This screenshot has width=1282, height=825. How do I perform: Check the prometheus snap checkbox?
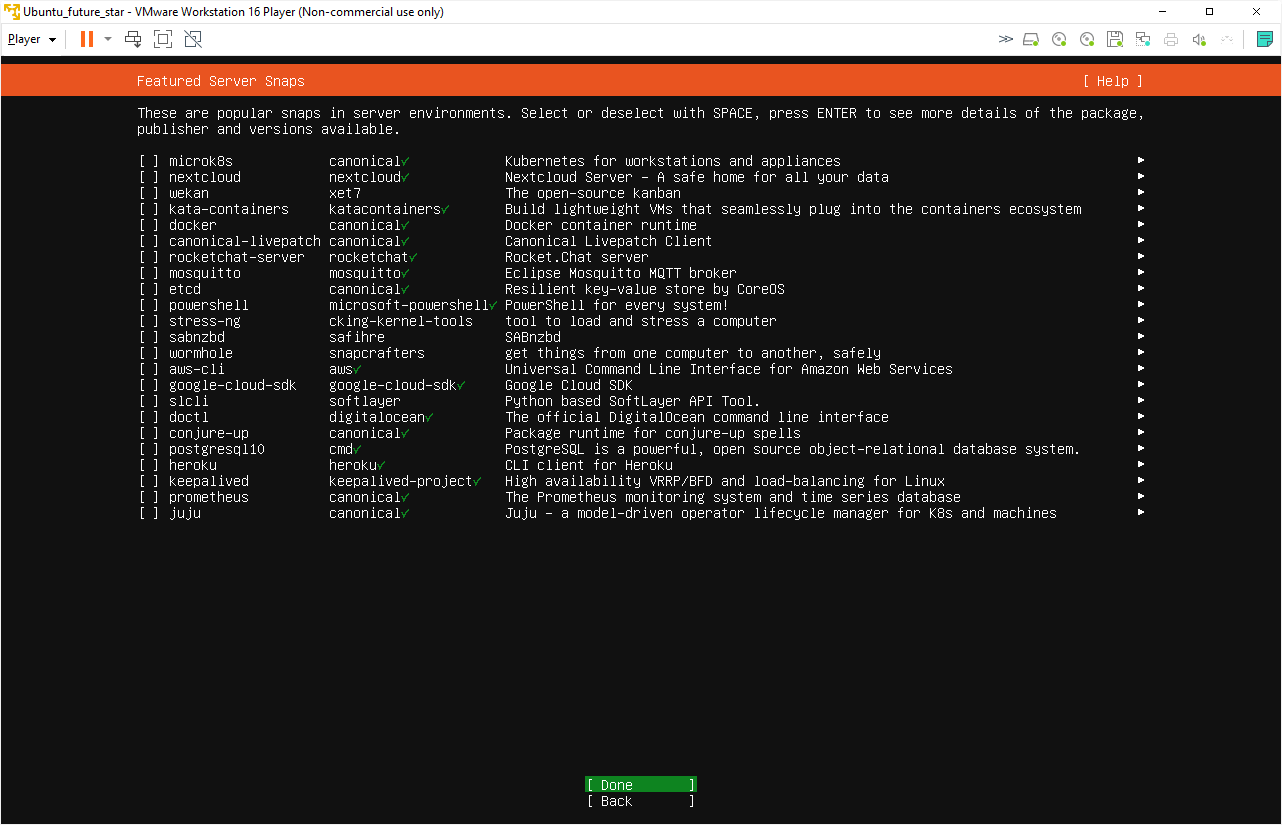click(x=149, y=497)
